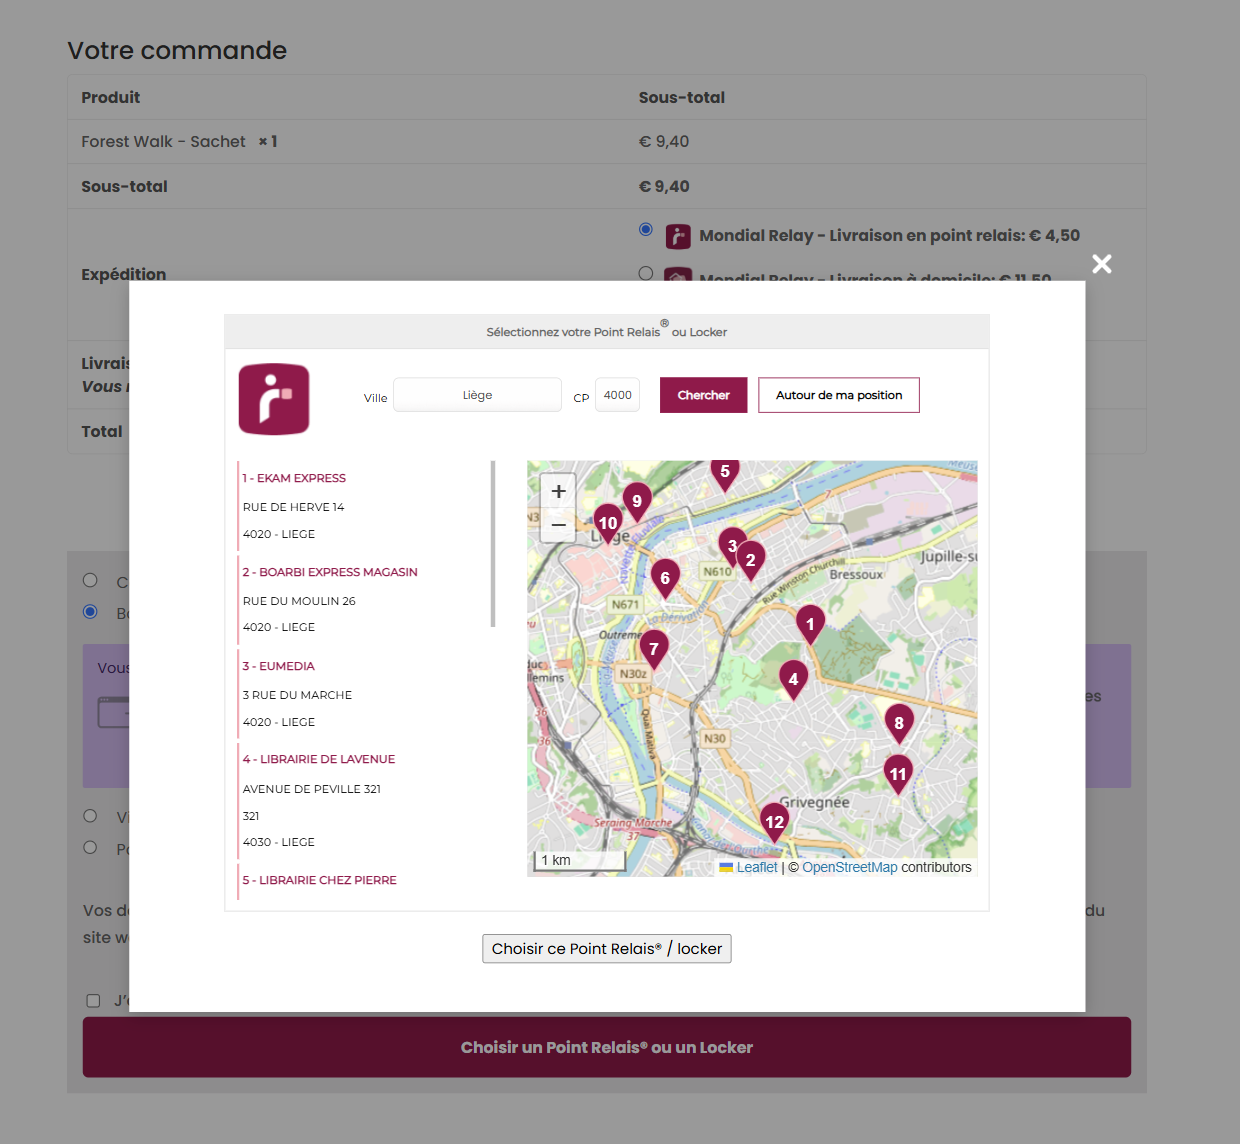Click the Chercher button
Screen dimensions: 1240x1144
(703, 395)
